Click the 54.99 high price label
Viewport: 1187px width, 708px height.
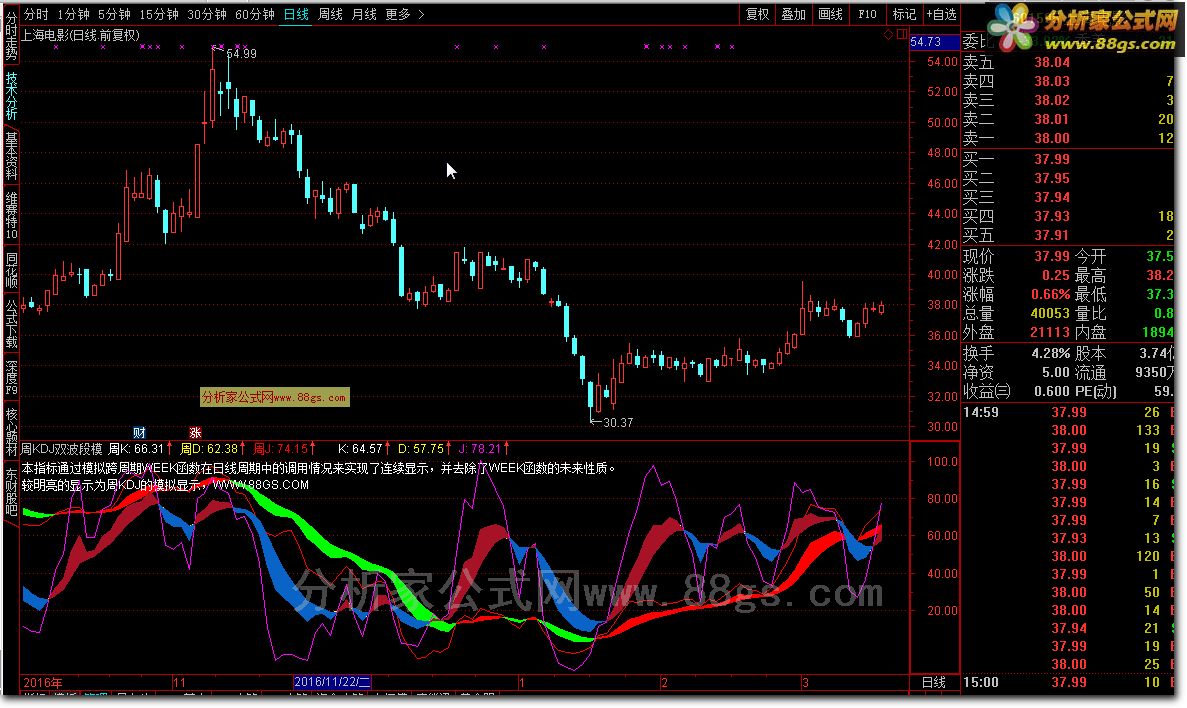241,54
